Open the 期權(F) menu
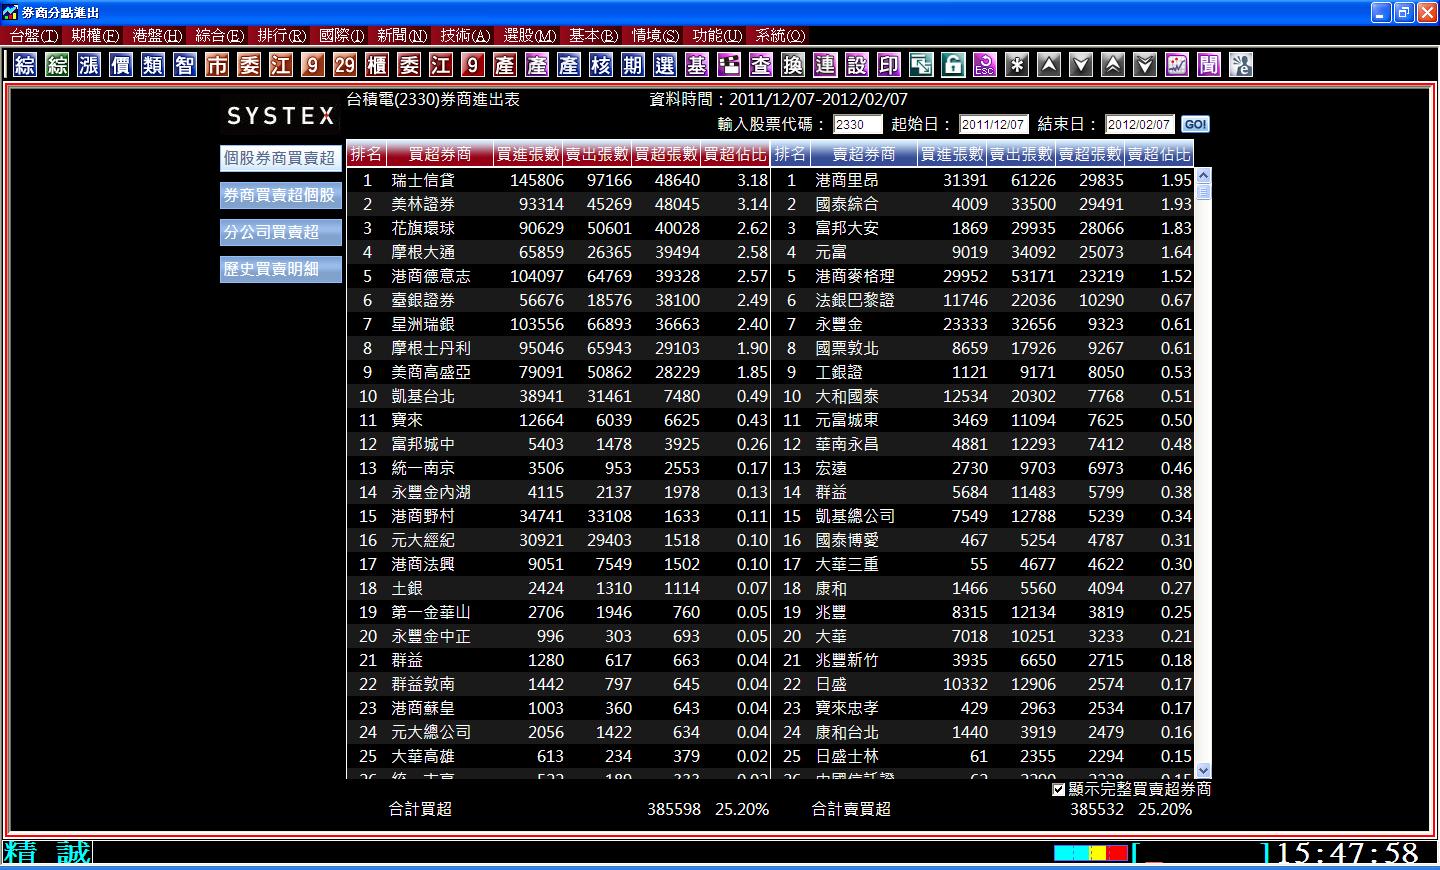Viewport: 1440px width, 870px height. point(95,35)
